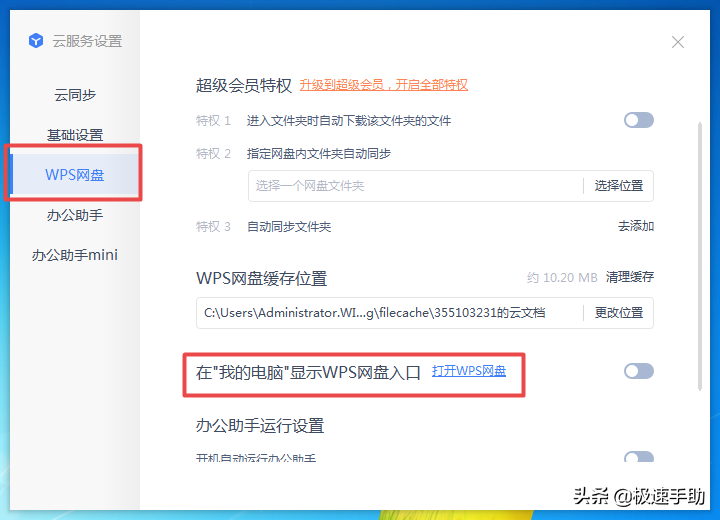Click 升级到超级会员 upgrade link
The width and height of the screenshot is (720, 520).
pos(383,85)
